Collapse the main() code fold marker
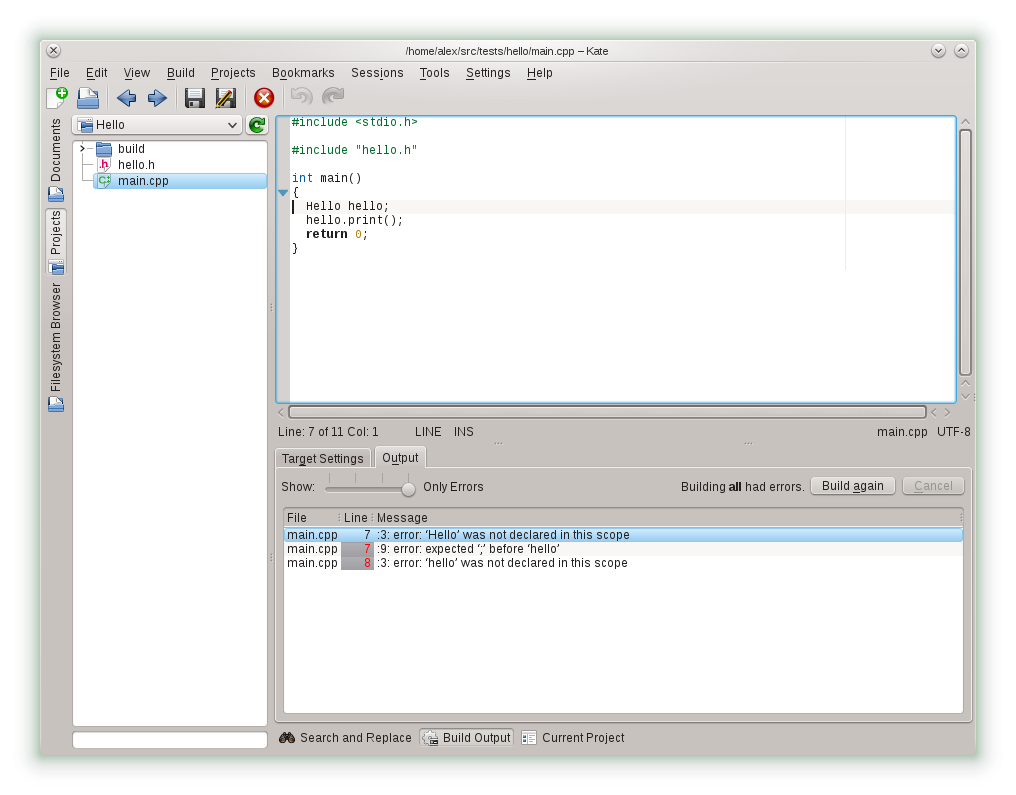 click(282, 192)
